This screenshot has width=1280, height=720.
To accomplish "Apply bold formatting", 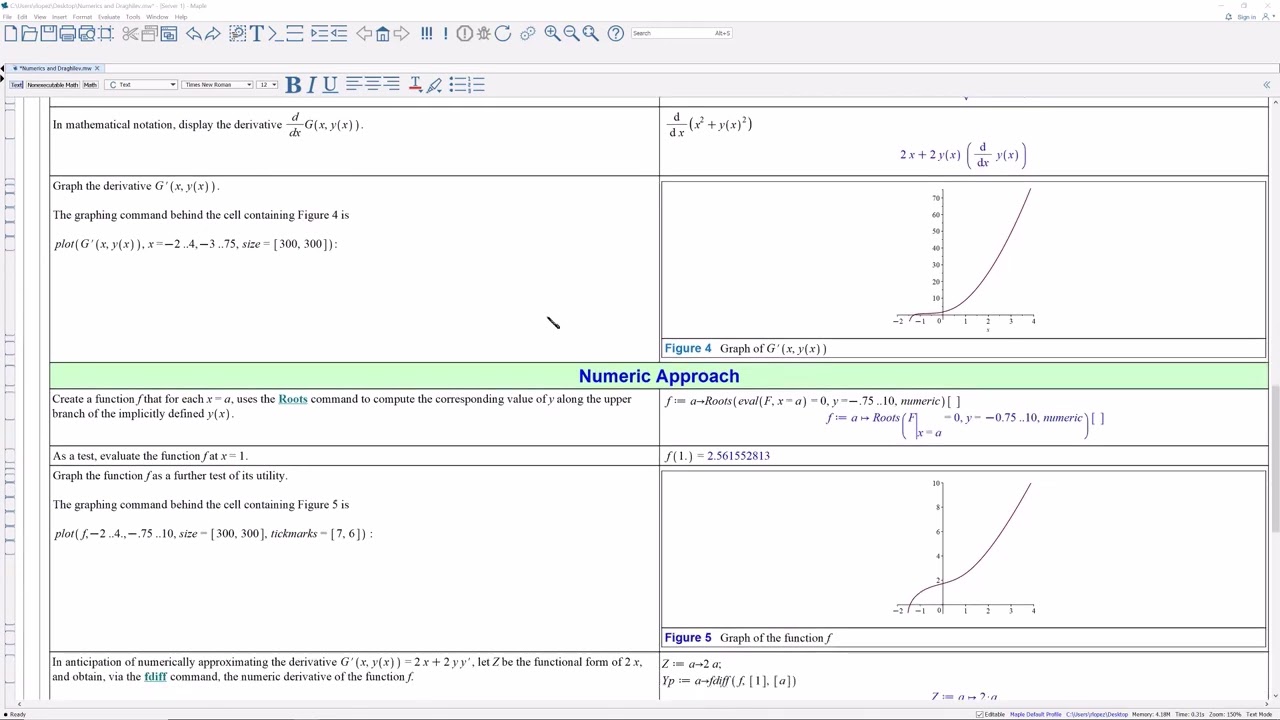I will point(293,85).
